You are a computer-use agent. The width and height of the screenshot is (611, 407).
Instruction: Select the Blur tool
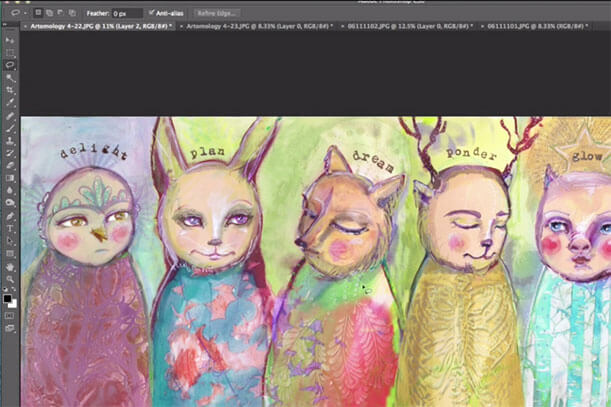tap(10, 191)
